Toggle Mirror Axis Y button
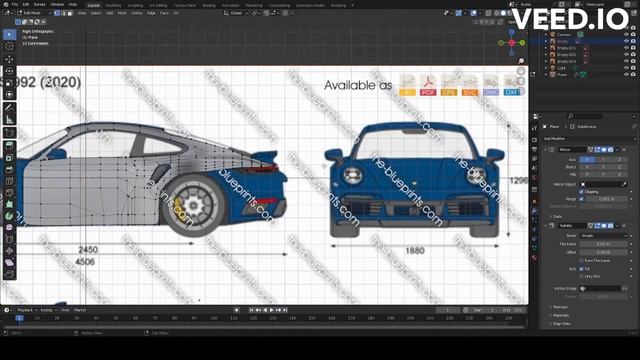 603,160
